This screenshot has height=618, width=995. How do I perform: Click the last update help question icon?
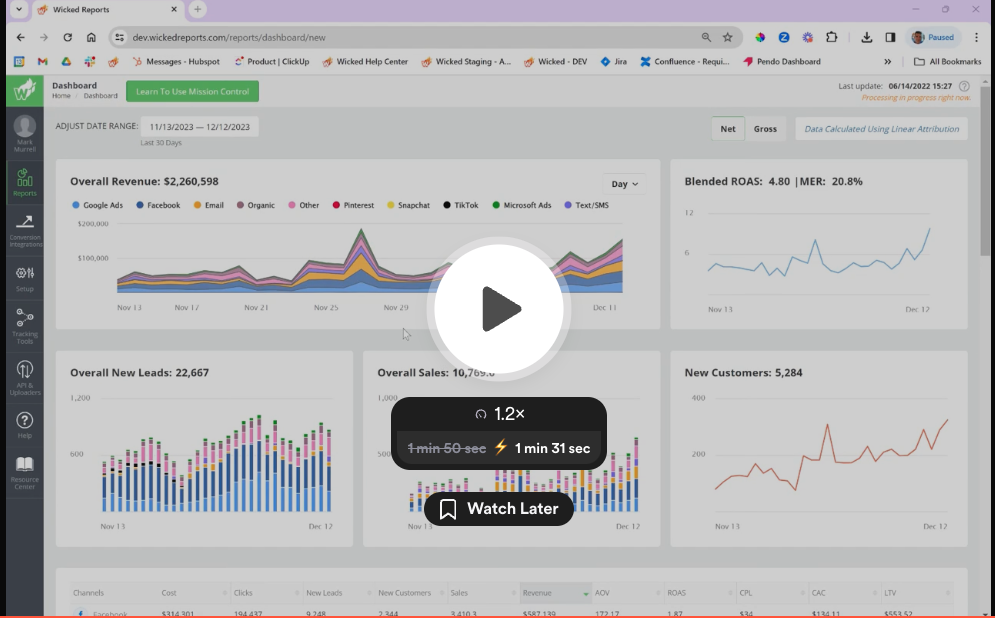(x=964, y=86)
